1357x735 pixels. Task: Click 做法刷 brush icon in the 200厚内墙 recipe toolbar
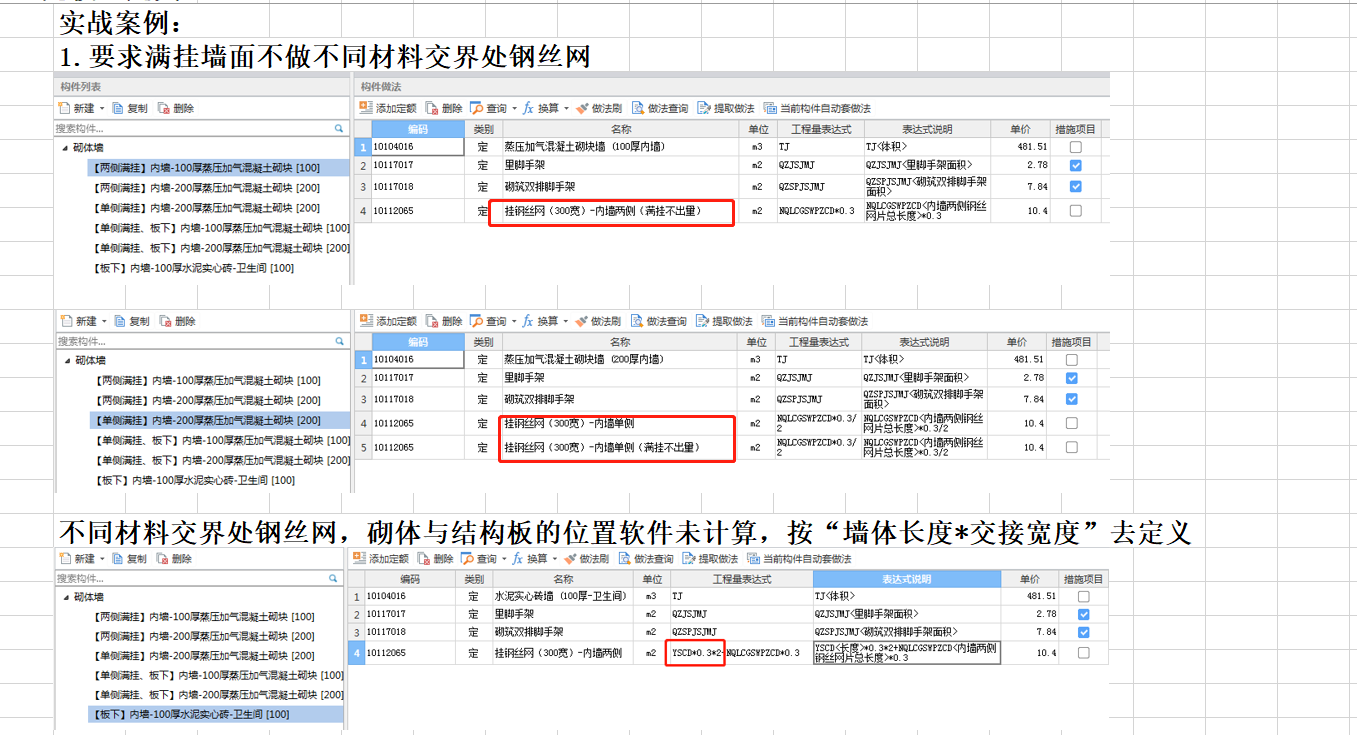581,321
